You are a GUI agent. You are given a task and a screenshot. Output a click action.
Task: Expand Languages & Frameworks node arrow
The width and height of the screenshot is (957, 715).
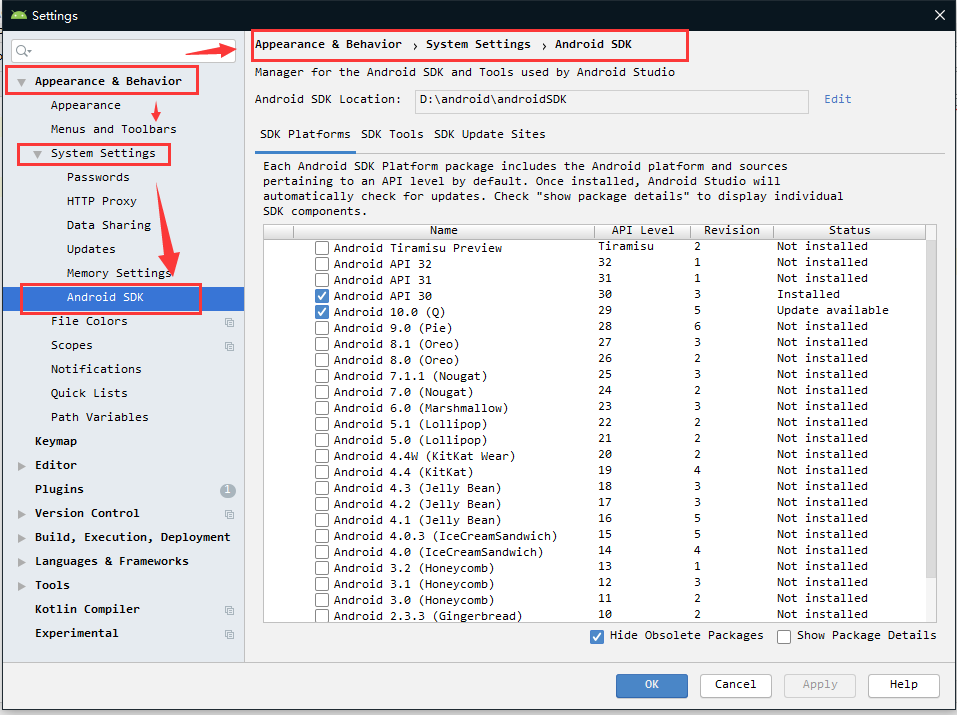click(22, 562)
